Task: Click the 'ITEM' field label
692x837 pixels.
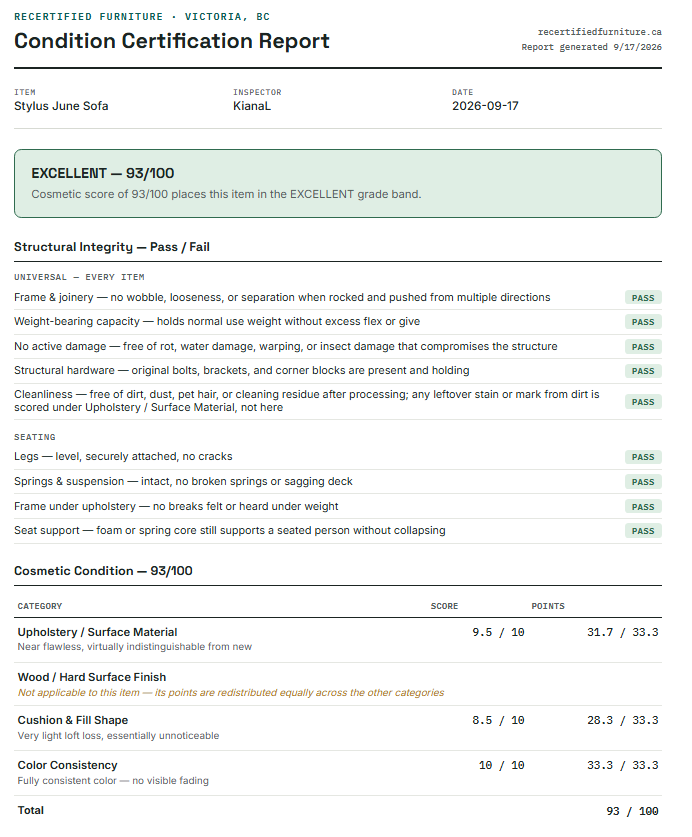Action: point(25,92)
